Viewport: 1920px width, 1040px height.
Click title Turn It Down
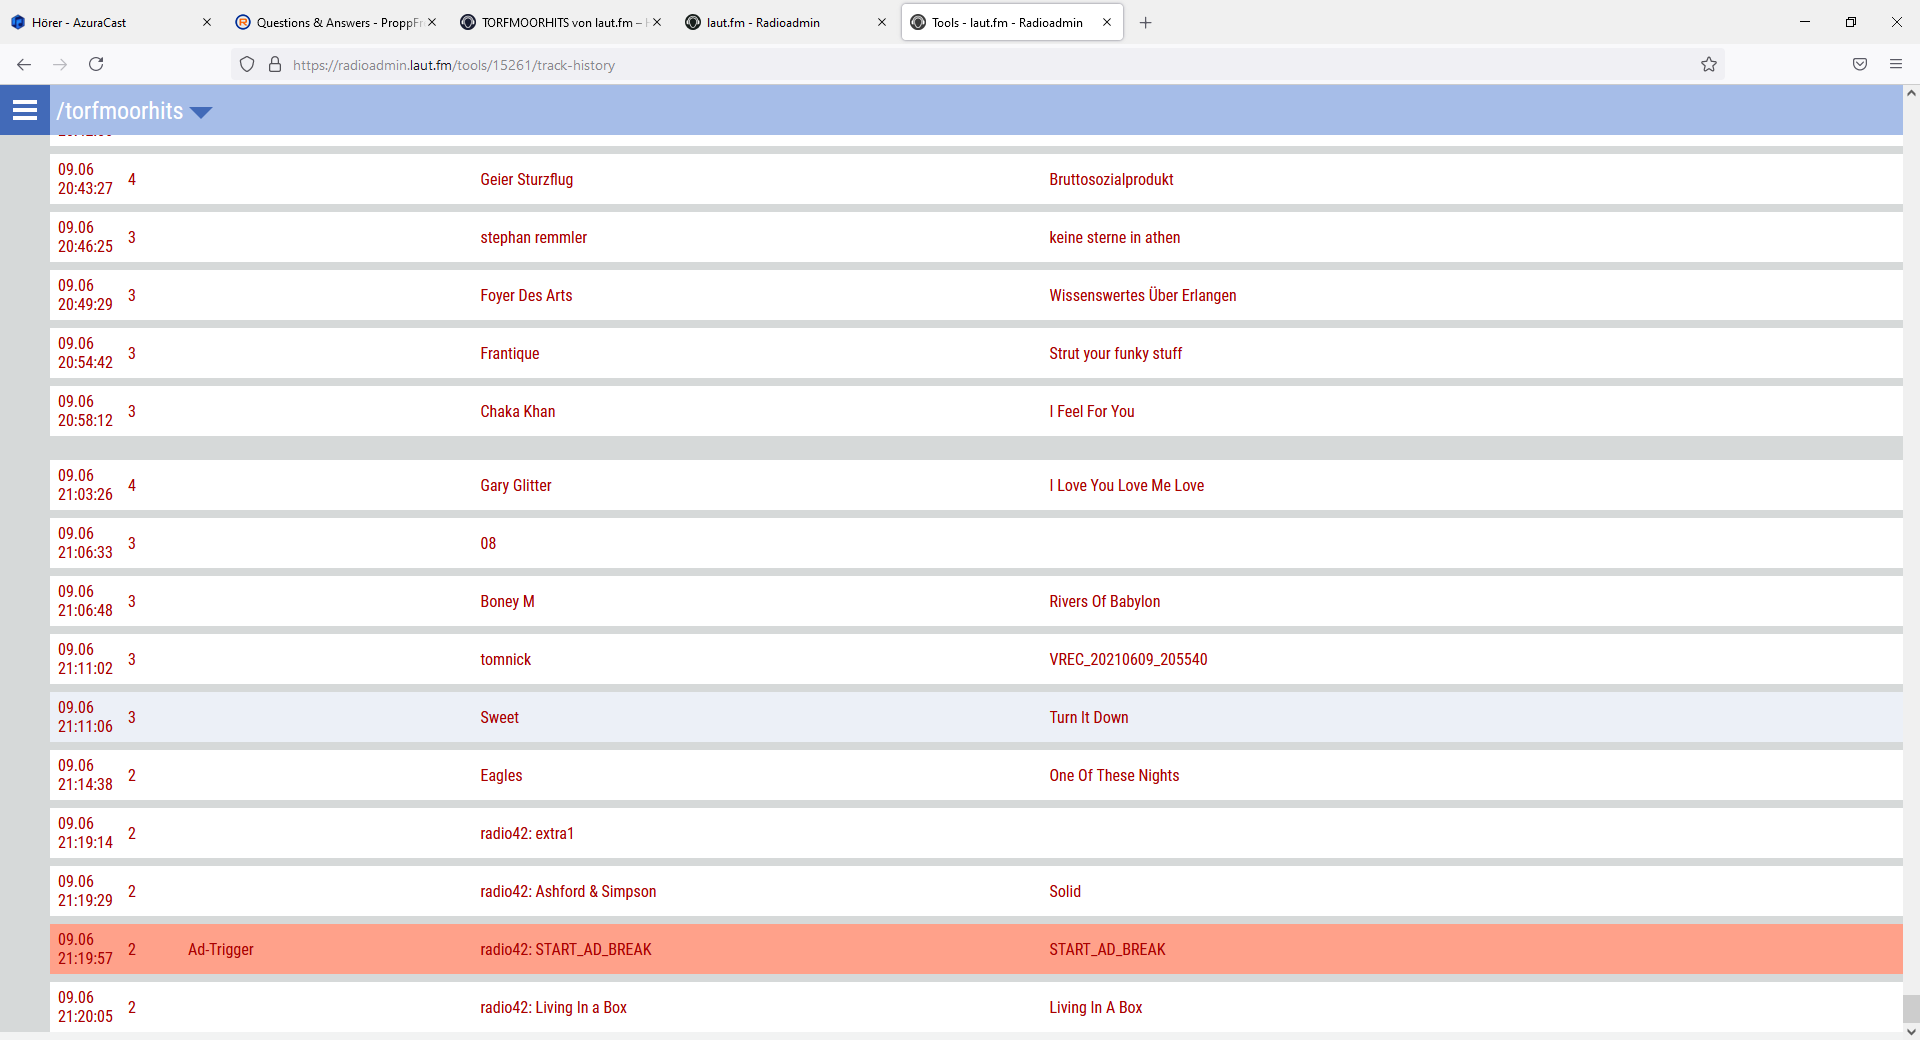pyautogui.click(x=1088, y=718)
